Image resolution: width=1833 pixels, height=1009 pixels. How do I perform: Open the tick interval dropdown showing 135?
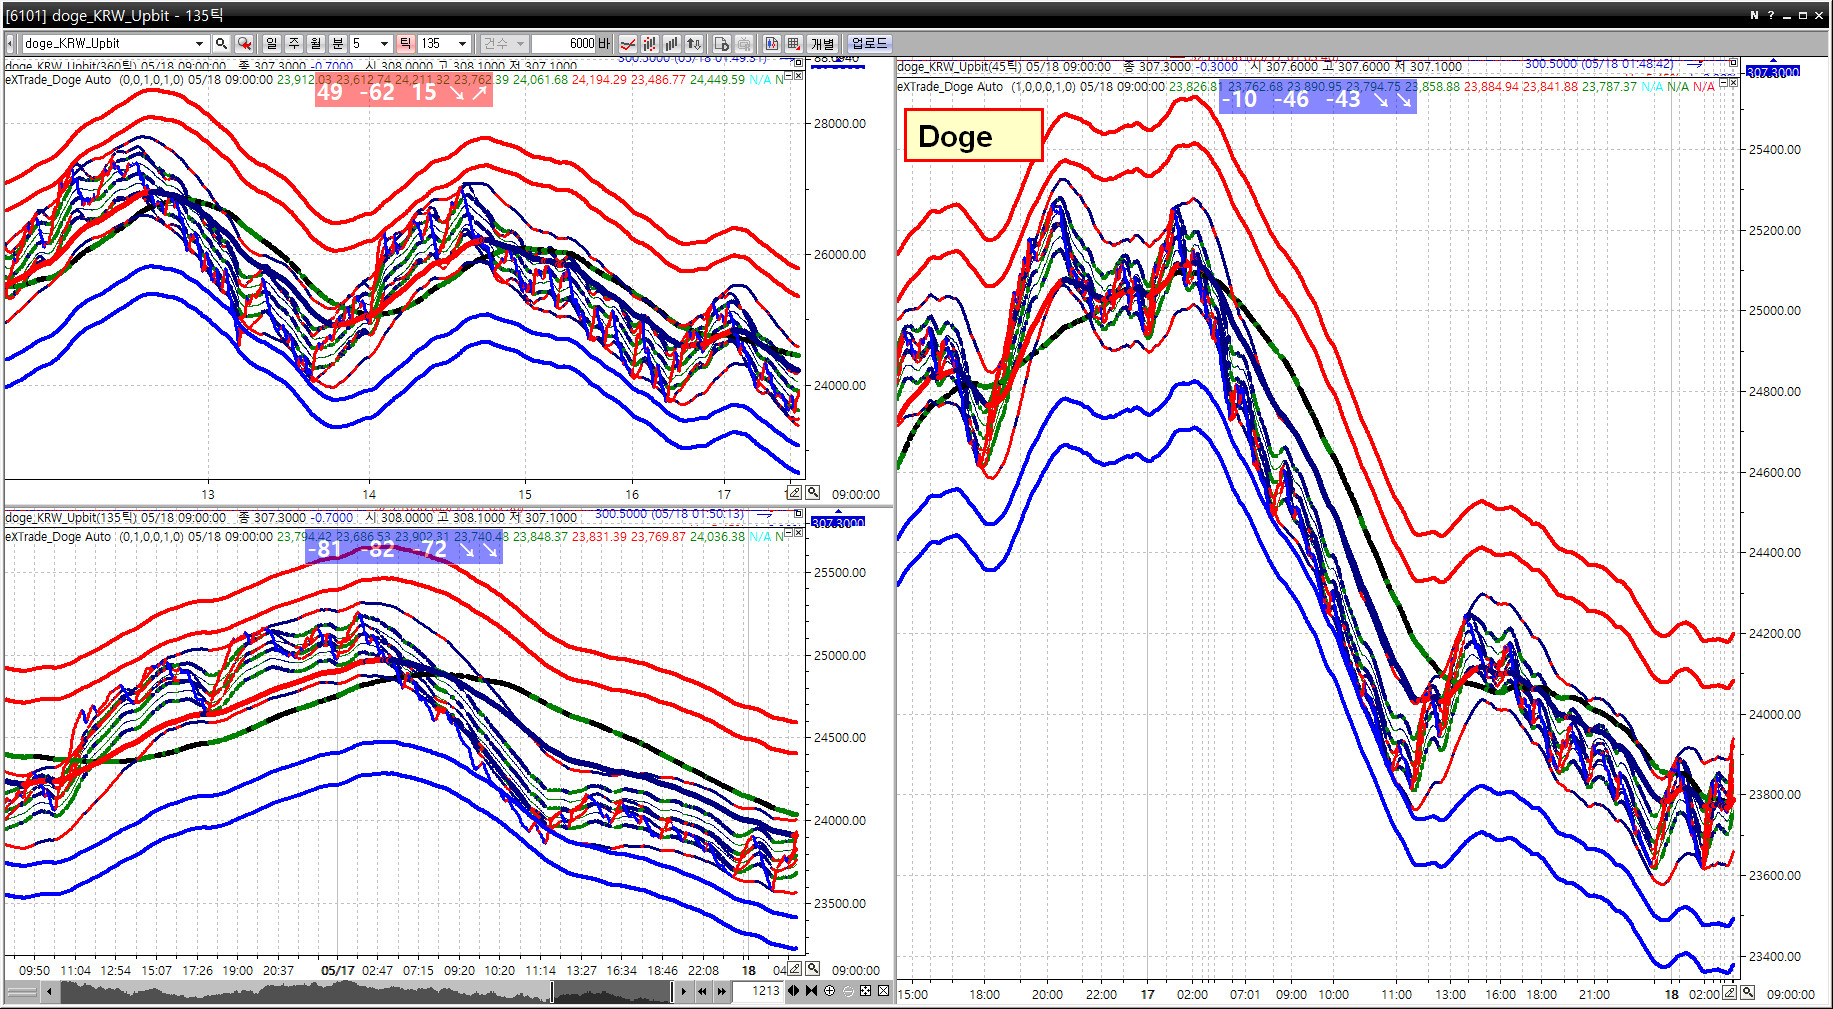[462, 44]
